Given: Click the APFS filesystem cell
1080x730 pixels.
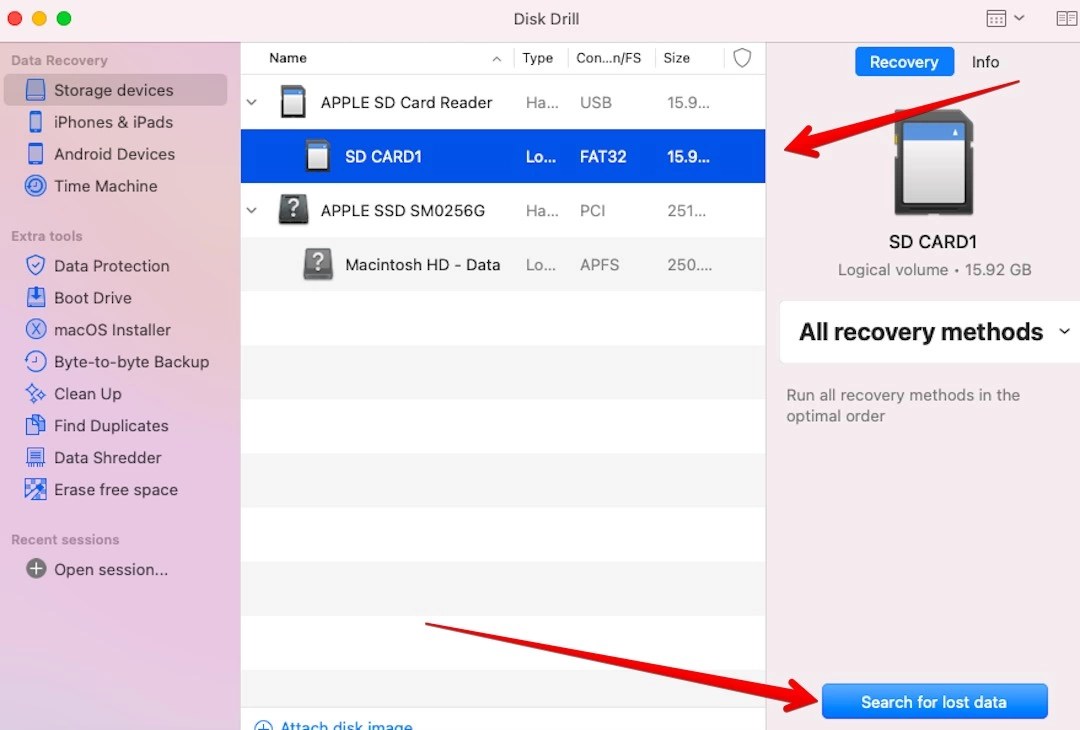Looking at the screenshot, I should pyautogui.click(x=599, y=264).
